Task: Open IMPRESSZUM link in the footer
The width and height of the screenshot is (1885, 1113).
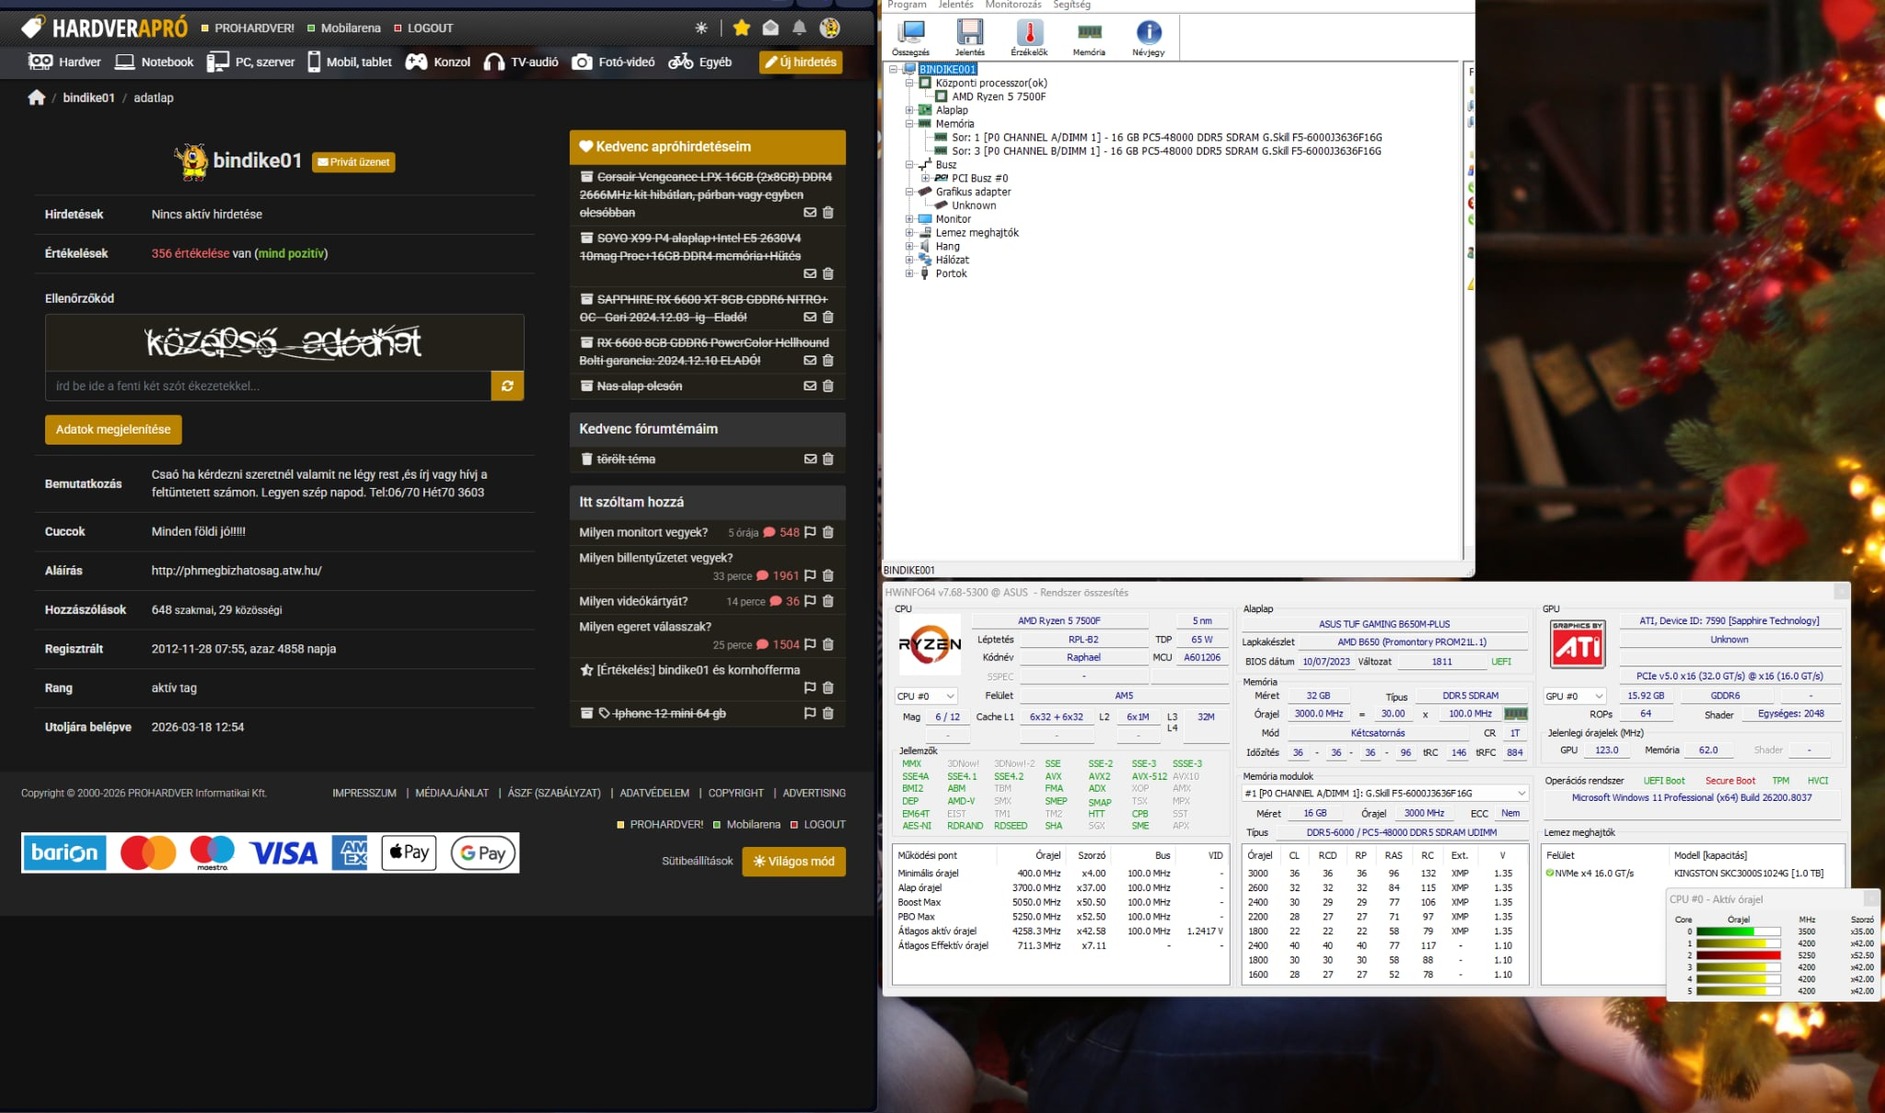Action: click(x=364, y=793)
